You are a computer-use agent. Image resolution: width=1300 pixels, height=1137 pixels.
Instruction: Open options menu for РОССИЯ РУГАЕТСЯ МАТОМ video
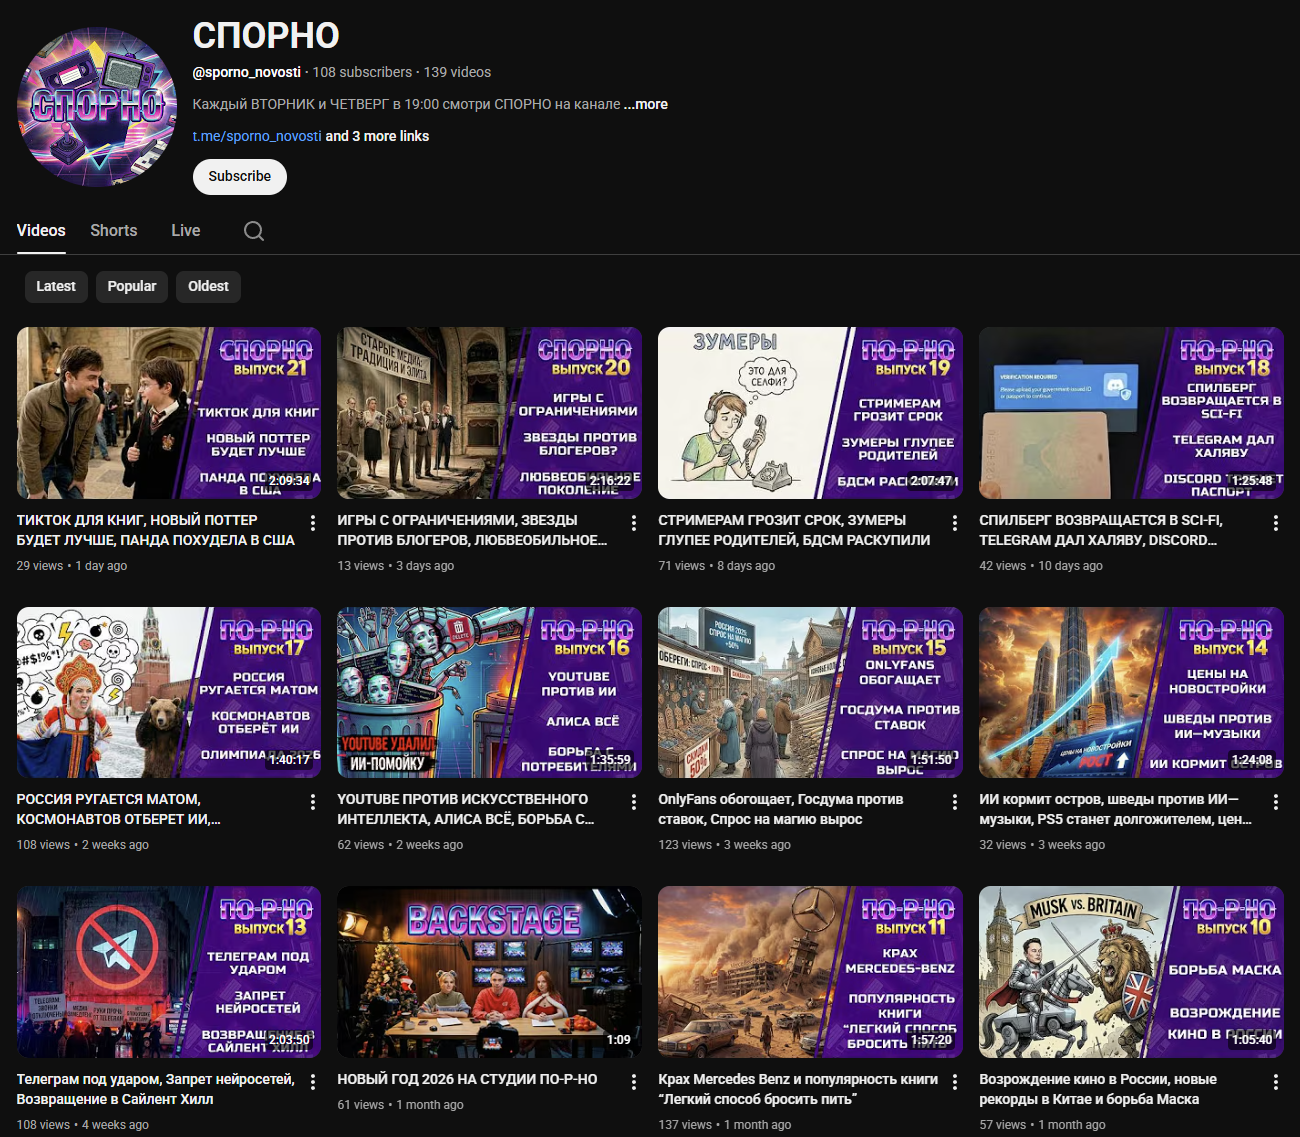click(x=313, y=802)
